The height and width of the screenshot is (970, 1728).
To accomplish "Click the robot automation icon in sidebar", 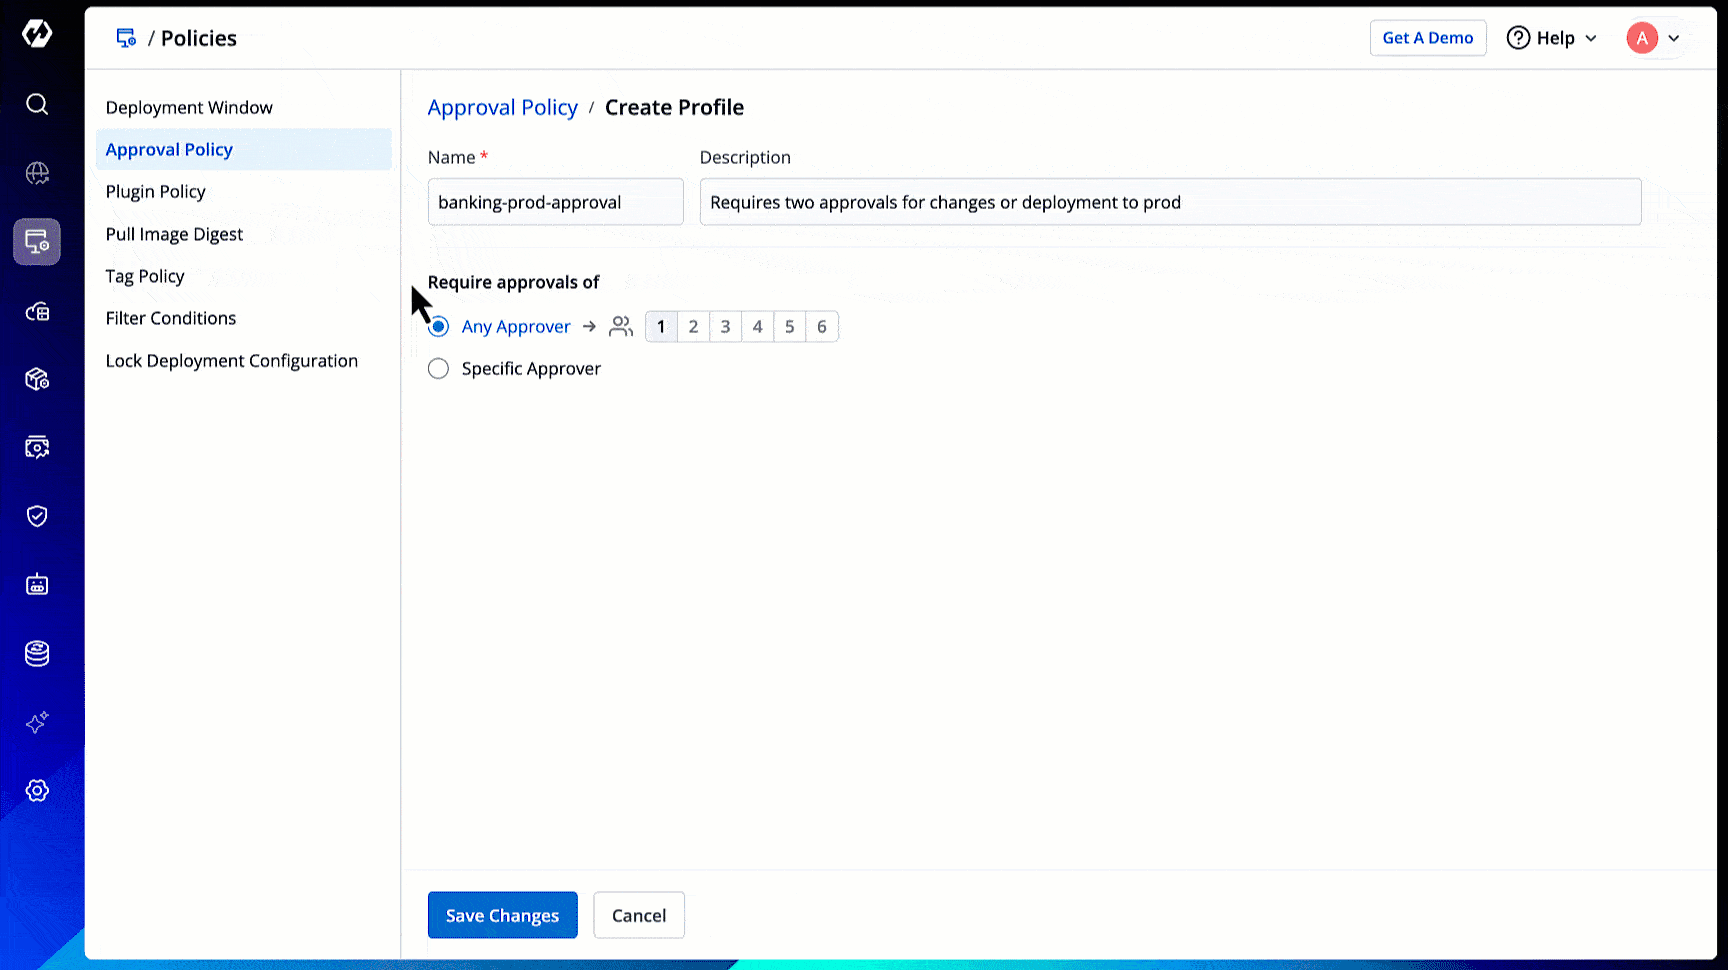I will tap(37, 585).
